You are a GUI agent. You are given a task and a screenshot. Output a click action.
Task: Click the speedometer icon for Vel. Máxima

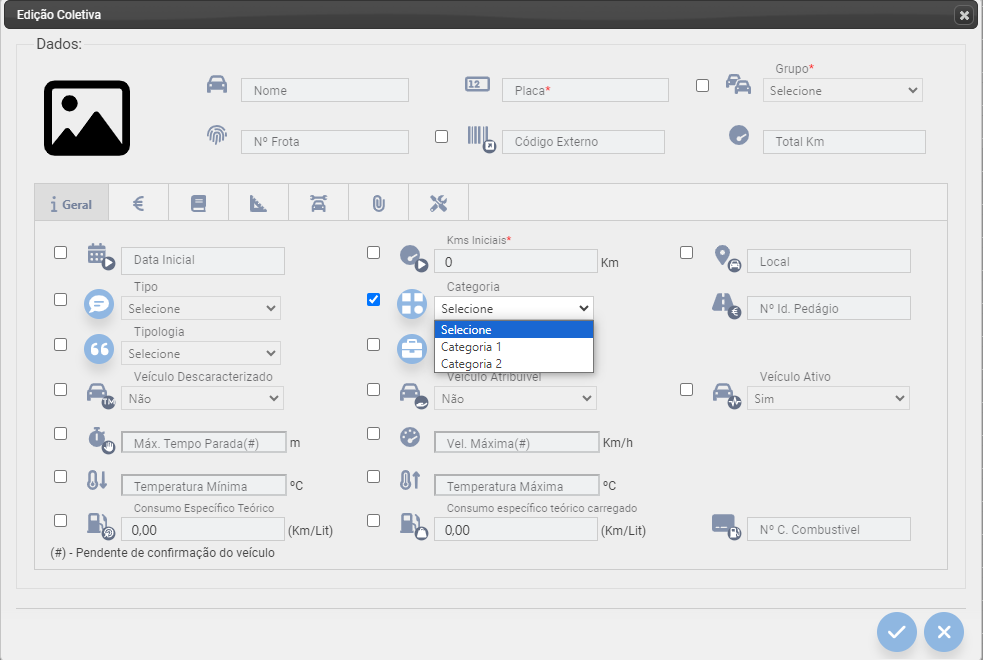410,437
